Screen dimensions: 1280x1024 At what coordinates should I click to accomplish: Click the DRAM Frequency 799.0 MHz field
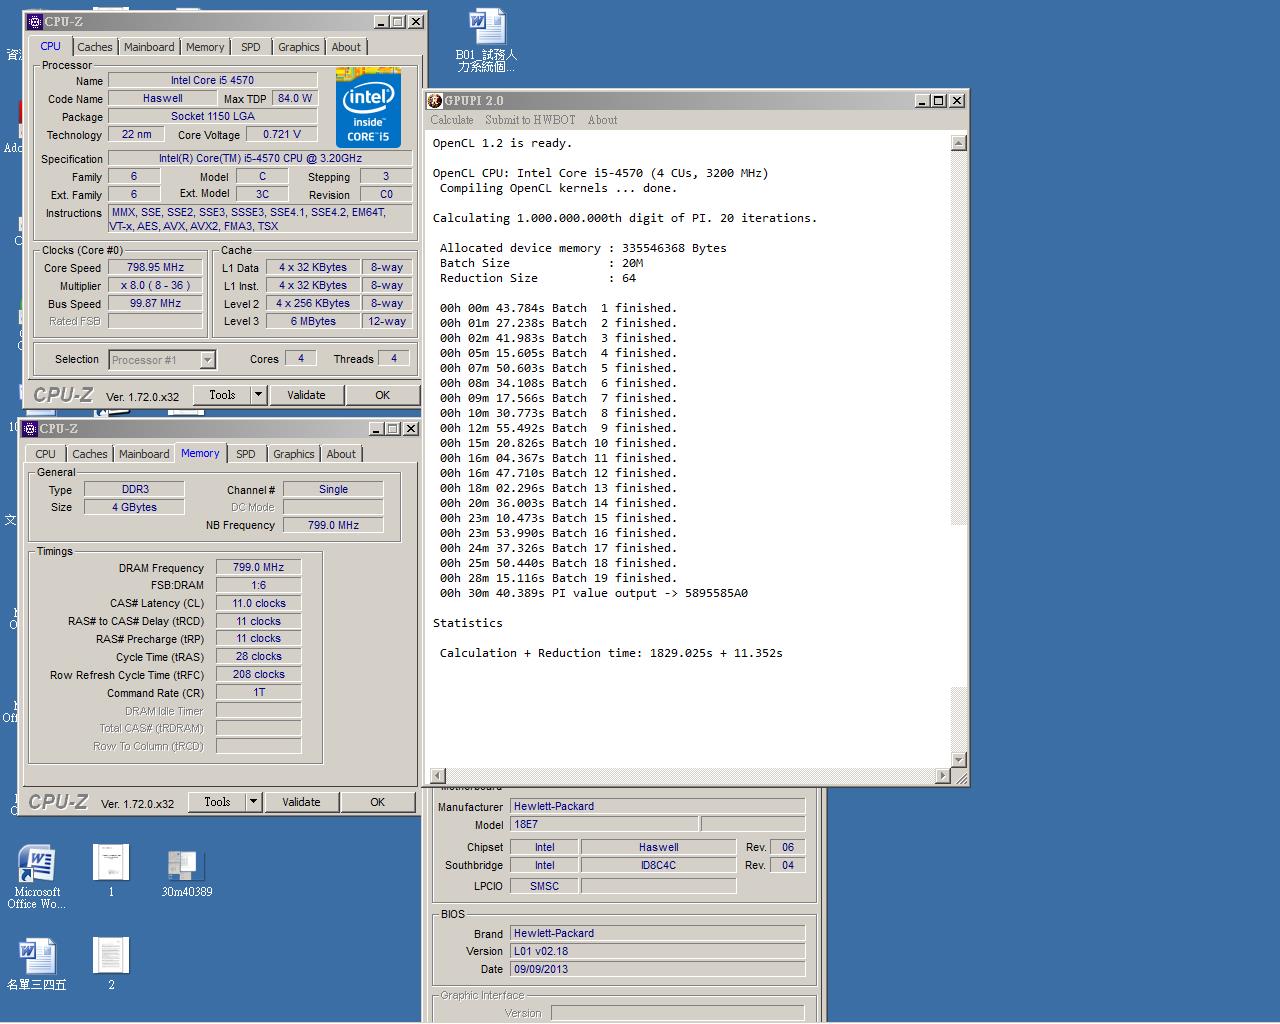click(259, 567)
